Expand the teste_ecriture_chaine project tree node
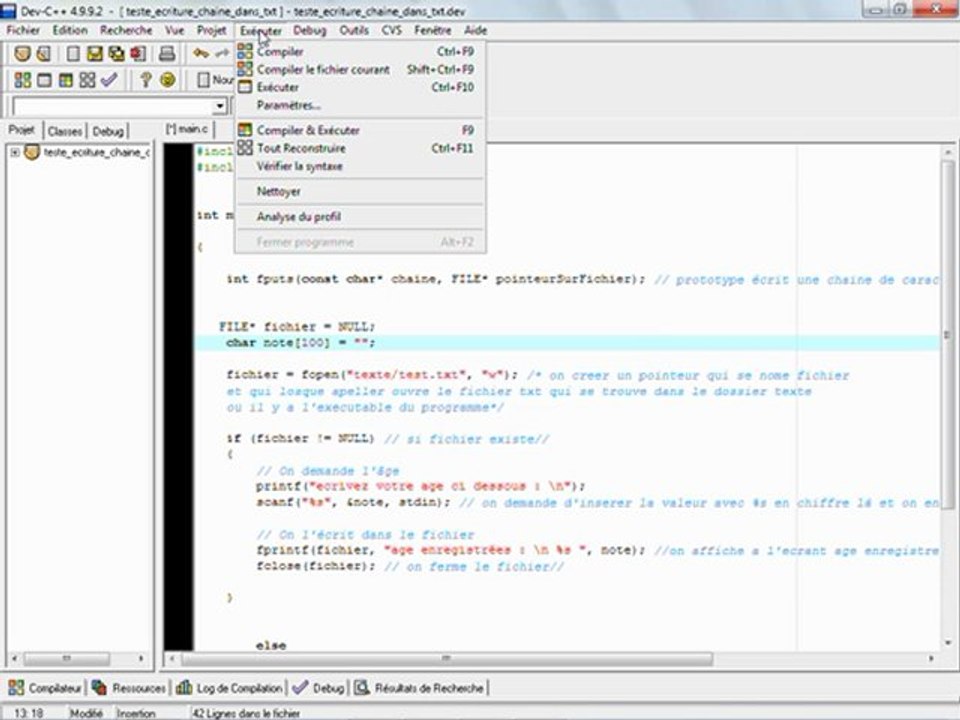Image resolution: width=960 pixels, height=720 pixels. coord(14,152)
